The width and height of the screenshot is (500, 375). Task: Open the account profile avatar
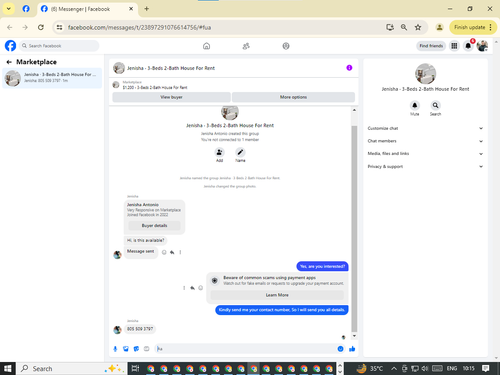point(482,46)
